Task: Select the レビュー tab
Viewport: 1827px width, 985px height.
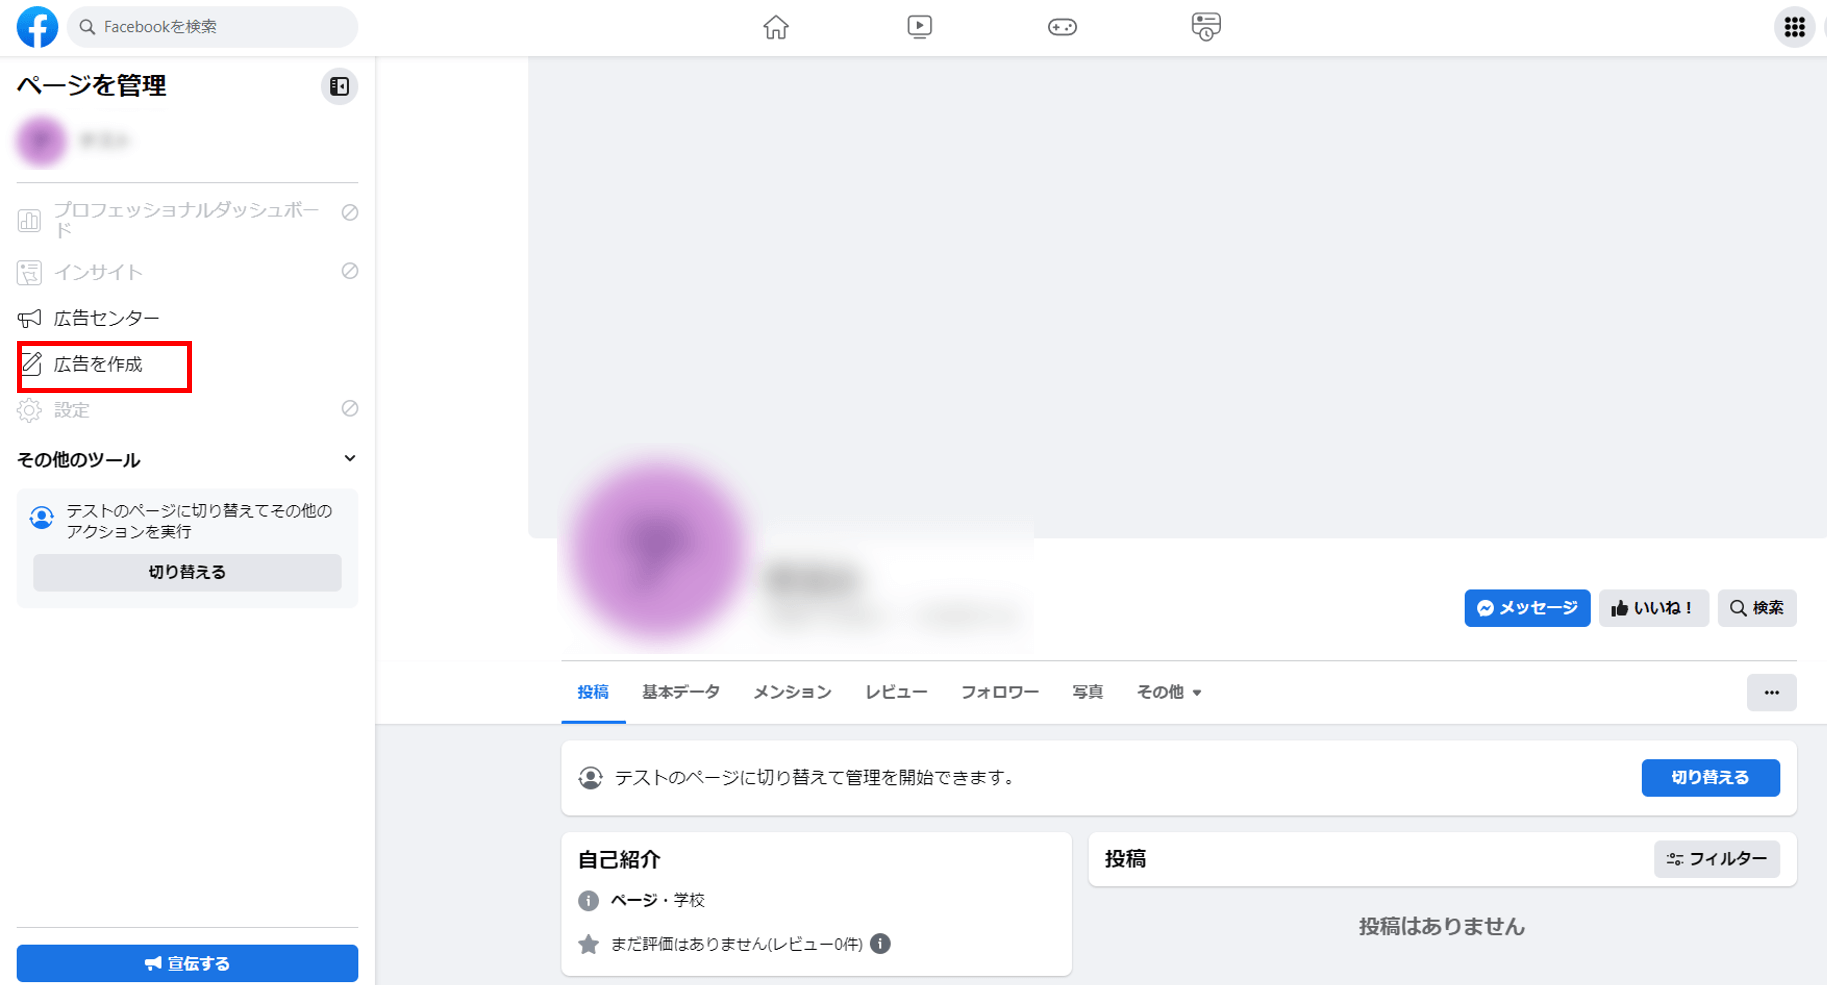Action: pos(896,692)
